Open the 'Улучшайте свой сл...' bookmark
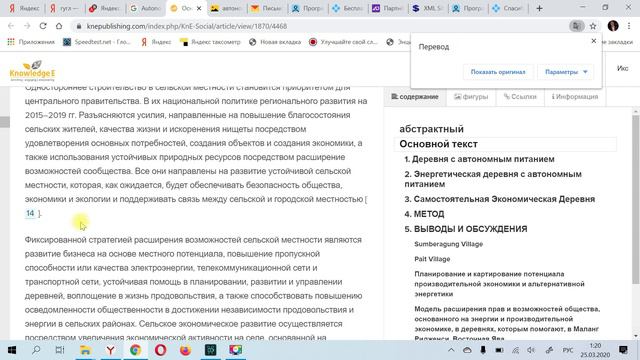 (344, 42)
